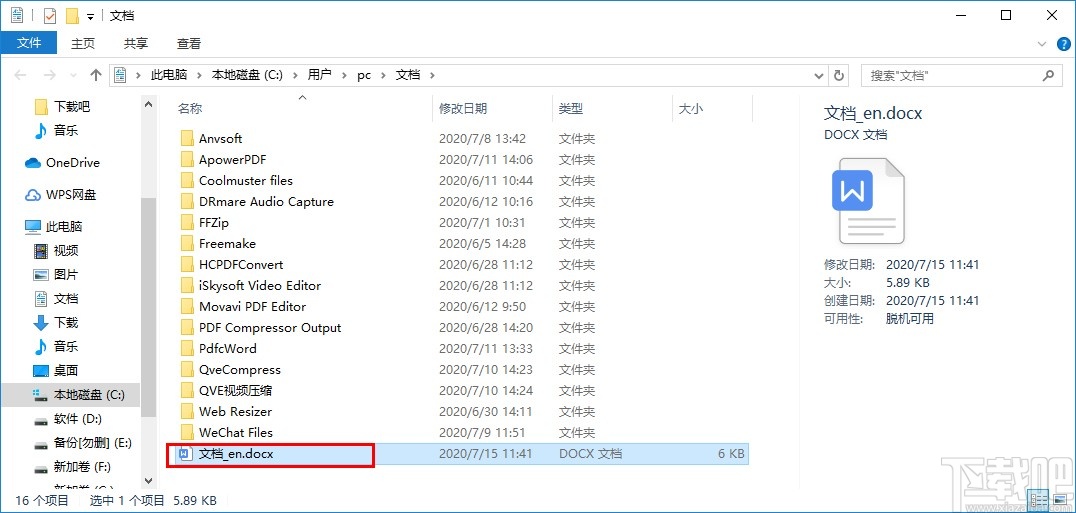Sort by the 名称 column header
The width and height of the screenshot is (1076, 513).
point(190,108)
